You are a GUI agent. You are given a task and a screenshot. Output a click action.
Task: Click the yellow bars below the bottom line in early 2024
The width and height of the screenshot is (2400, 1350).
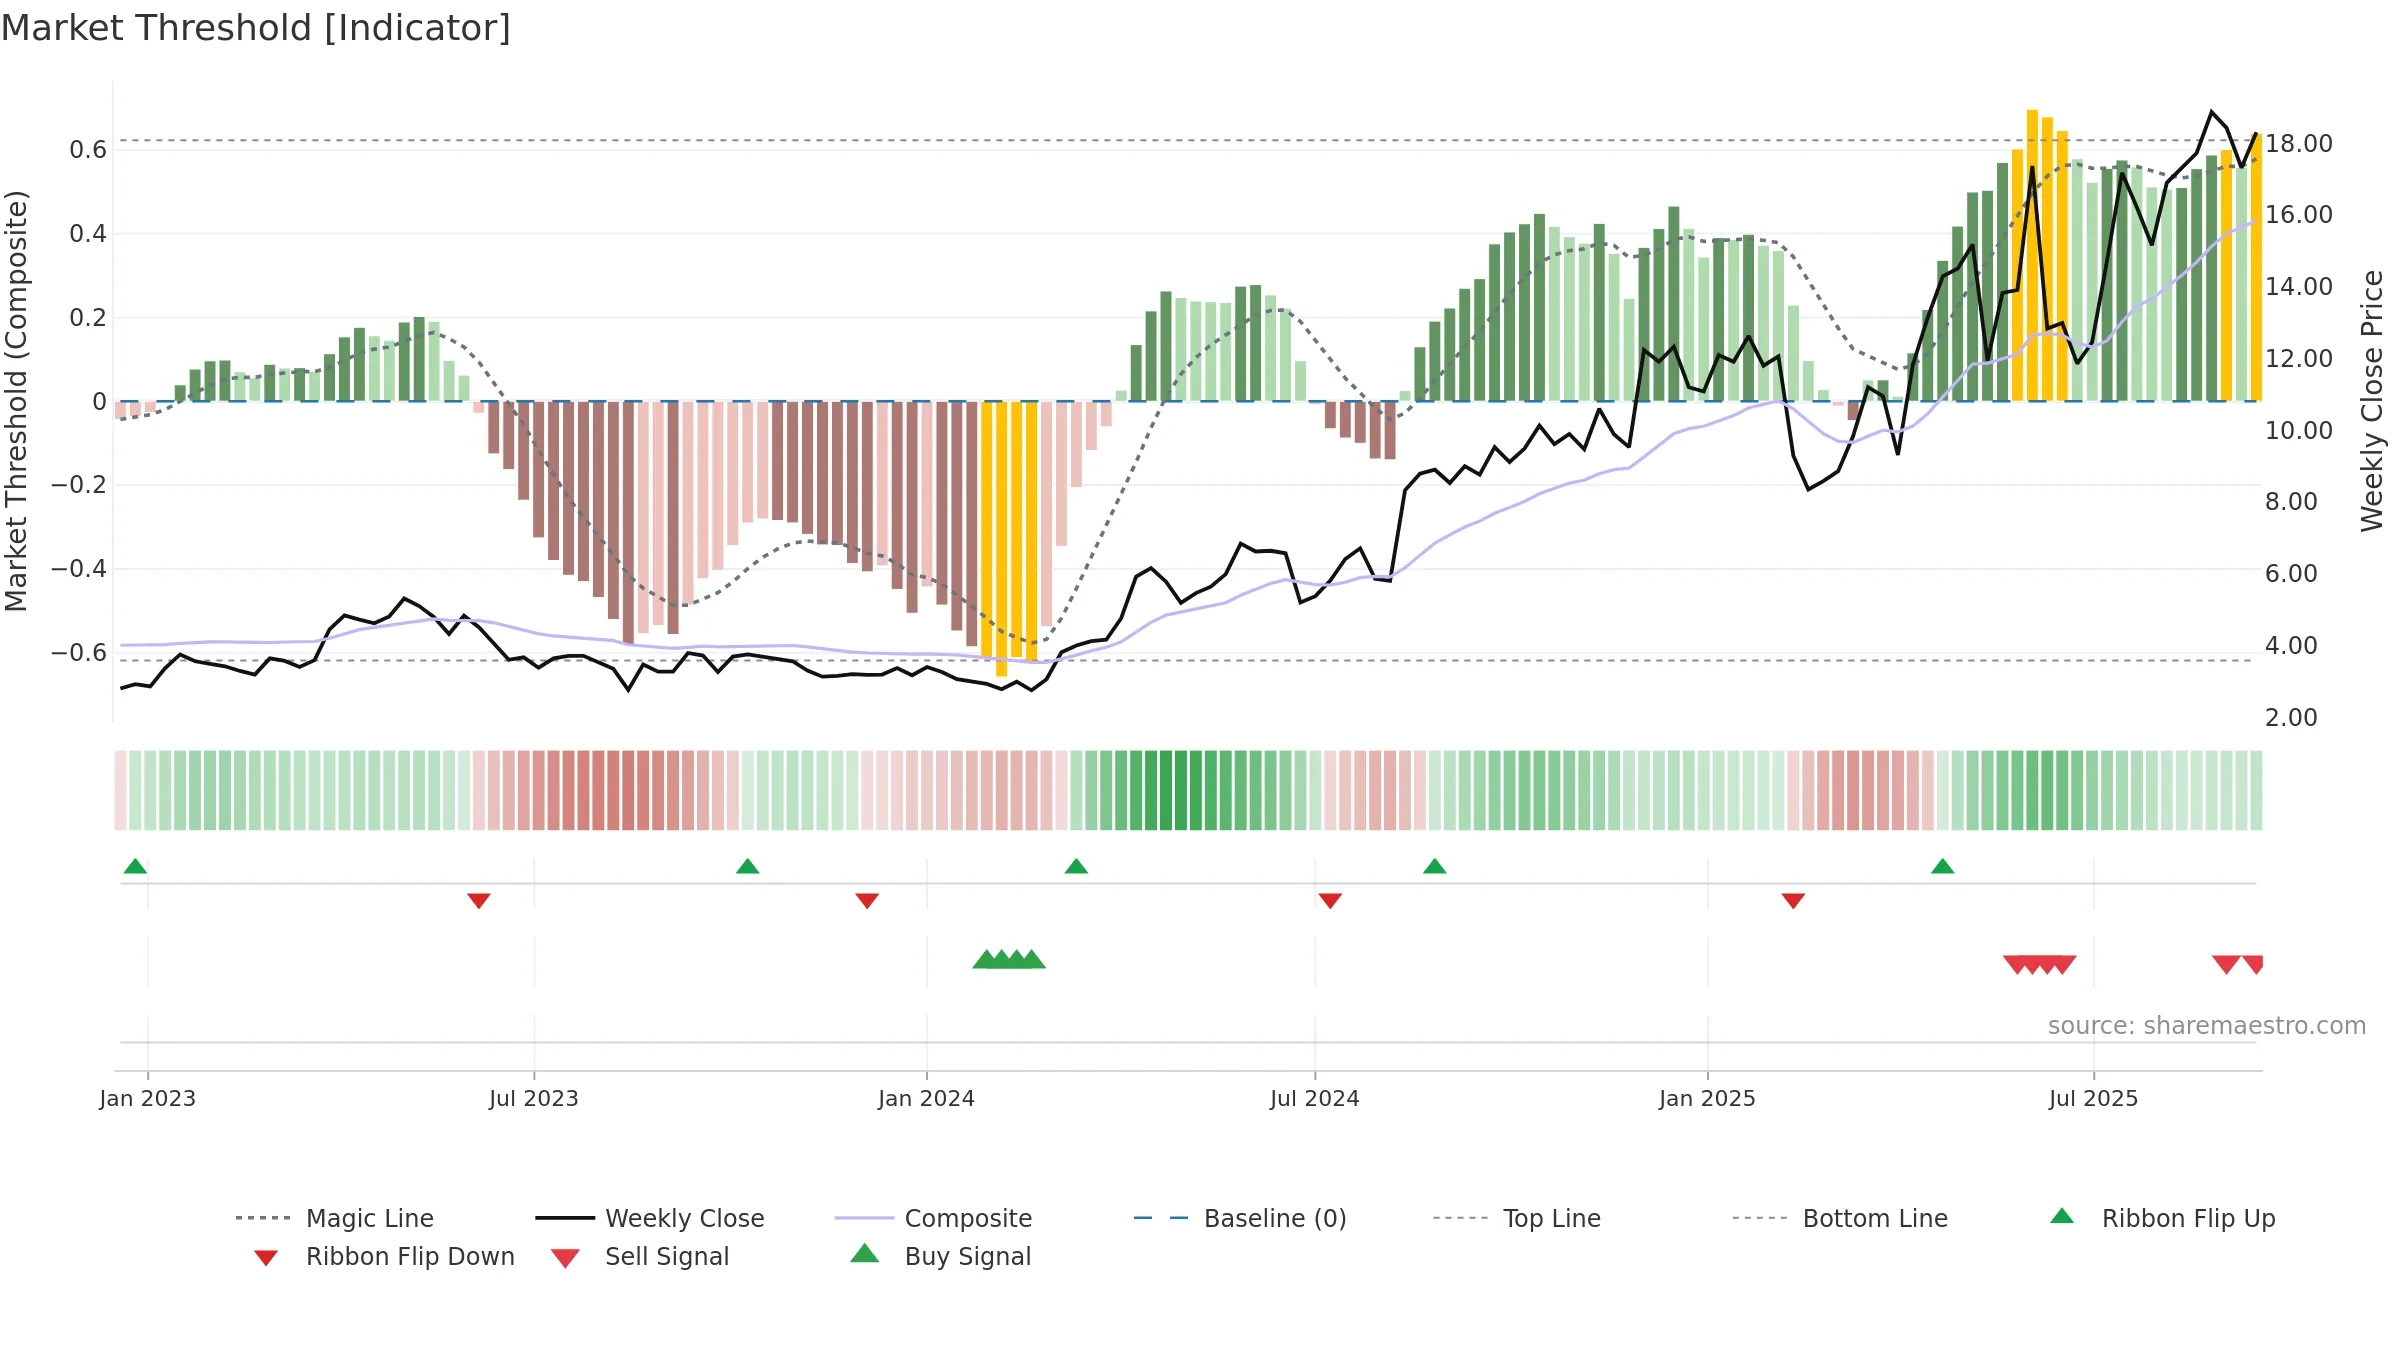(1009, 539)
